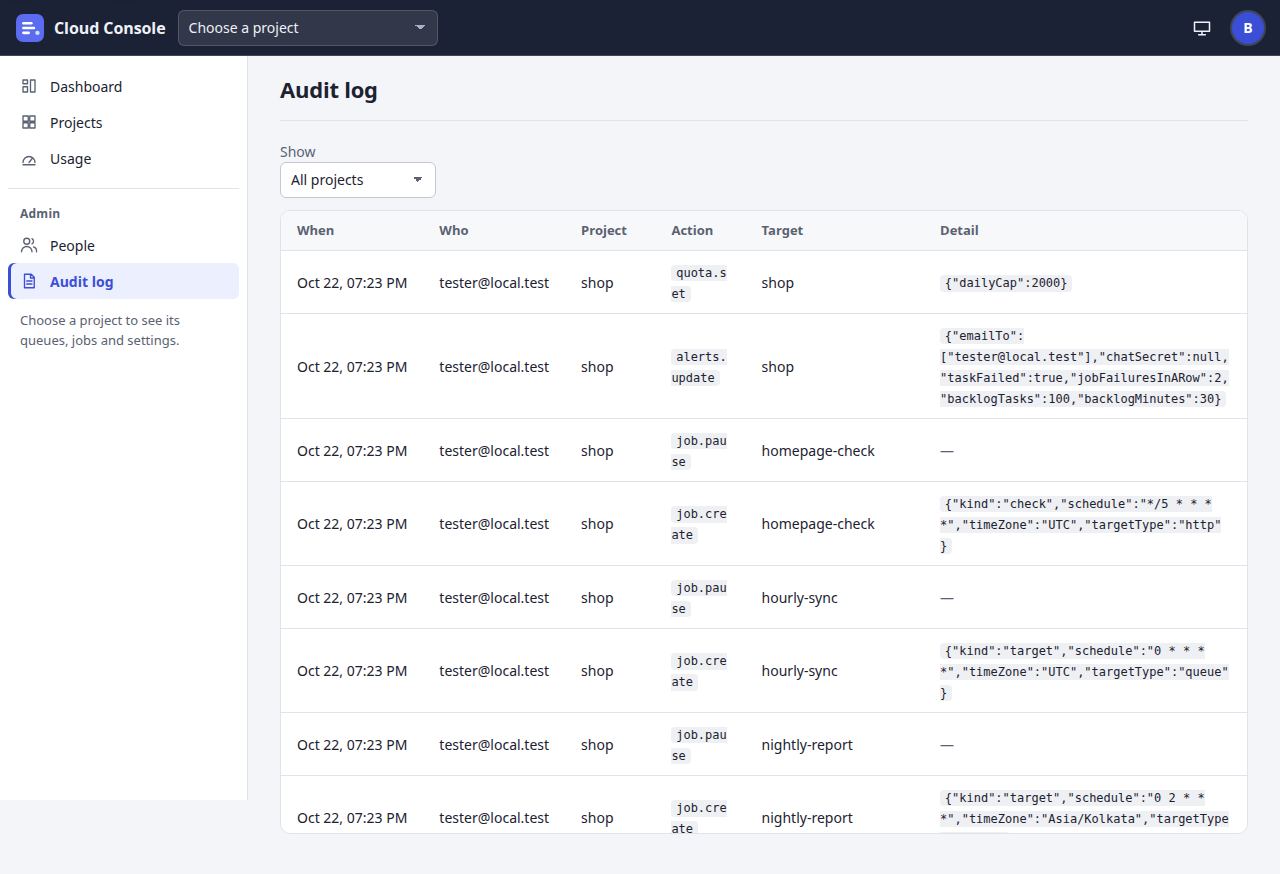
Task: Expand the All projects filter dropdown
Action: click(x=358, y=180)
